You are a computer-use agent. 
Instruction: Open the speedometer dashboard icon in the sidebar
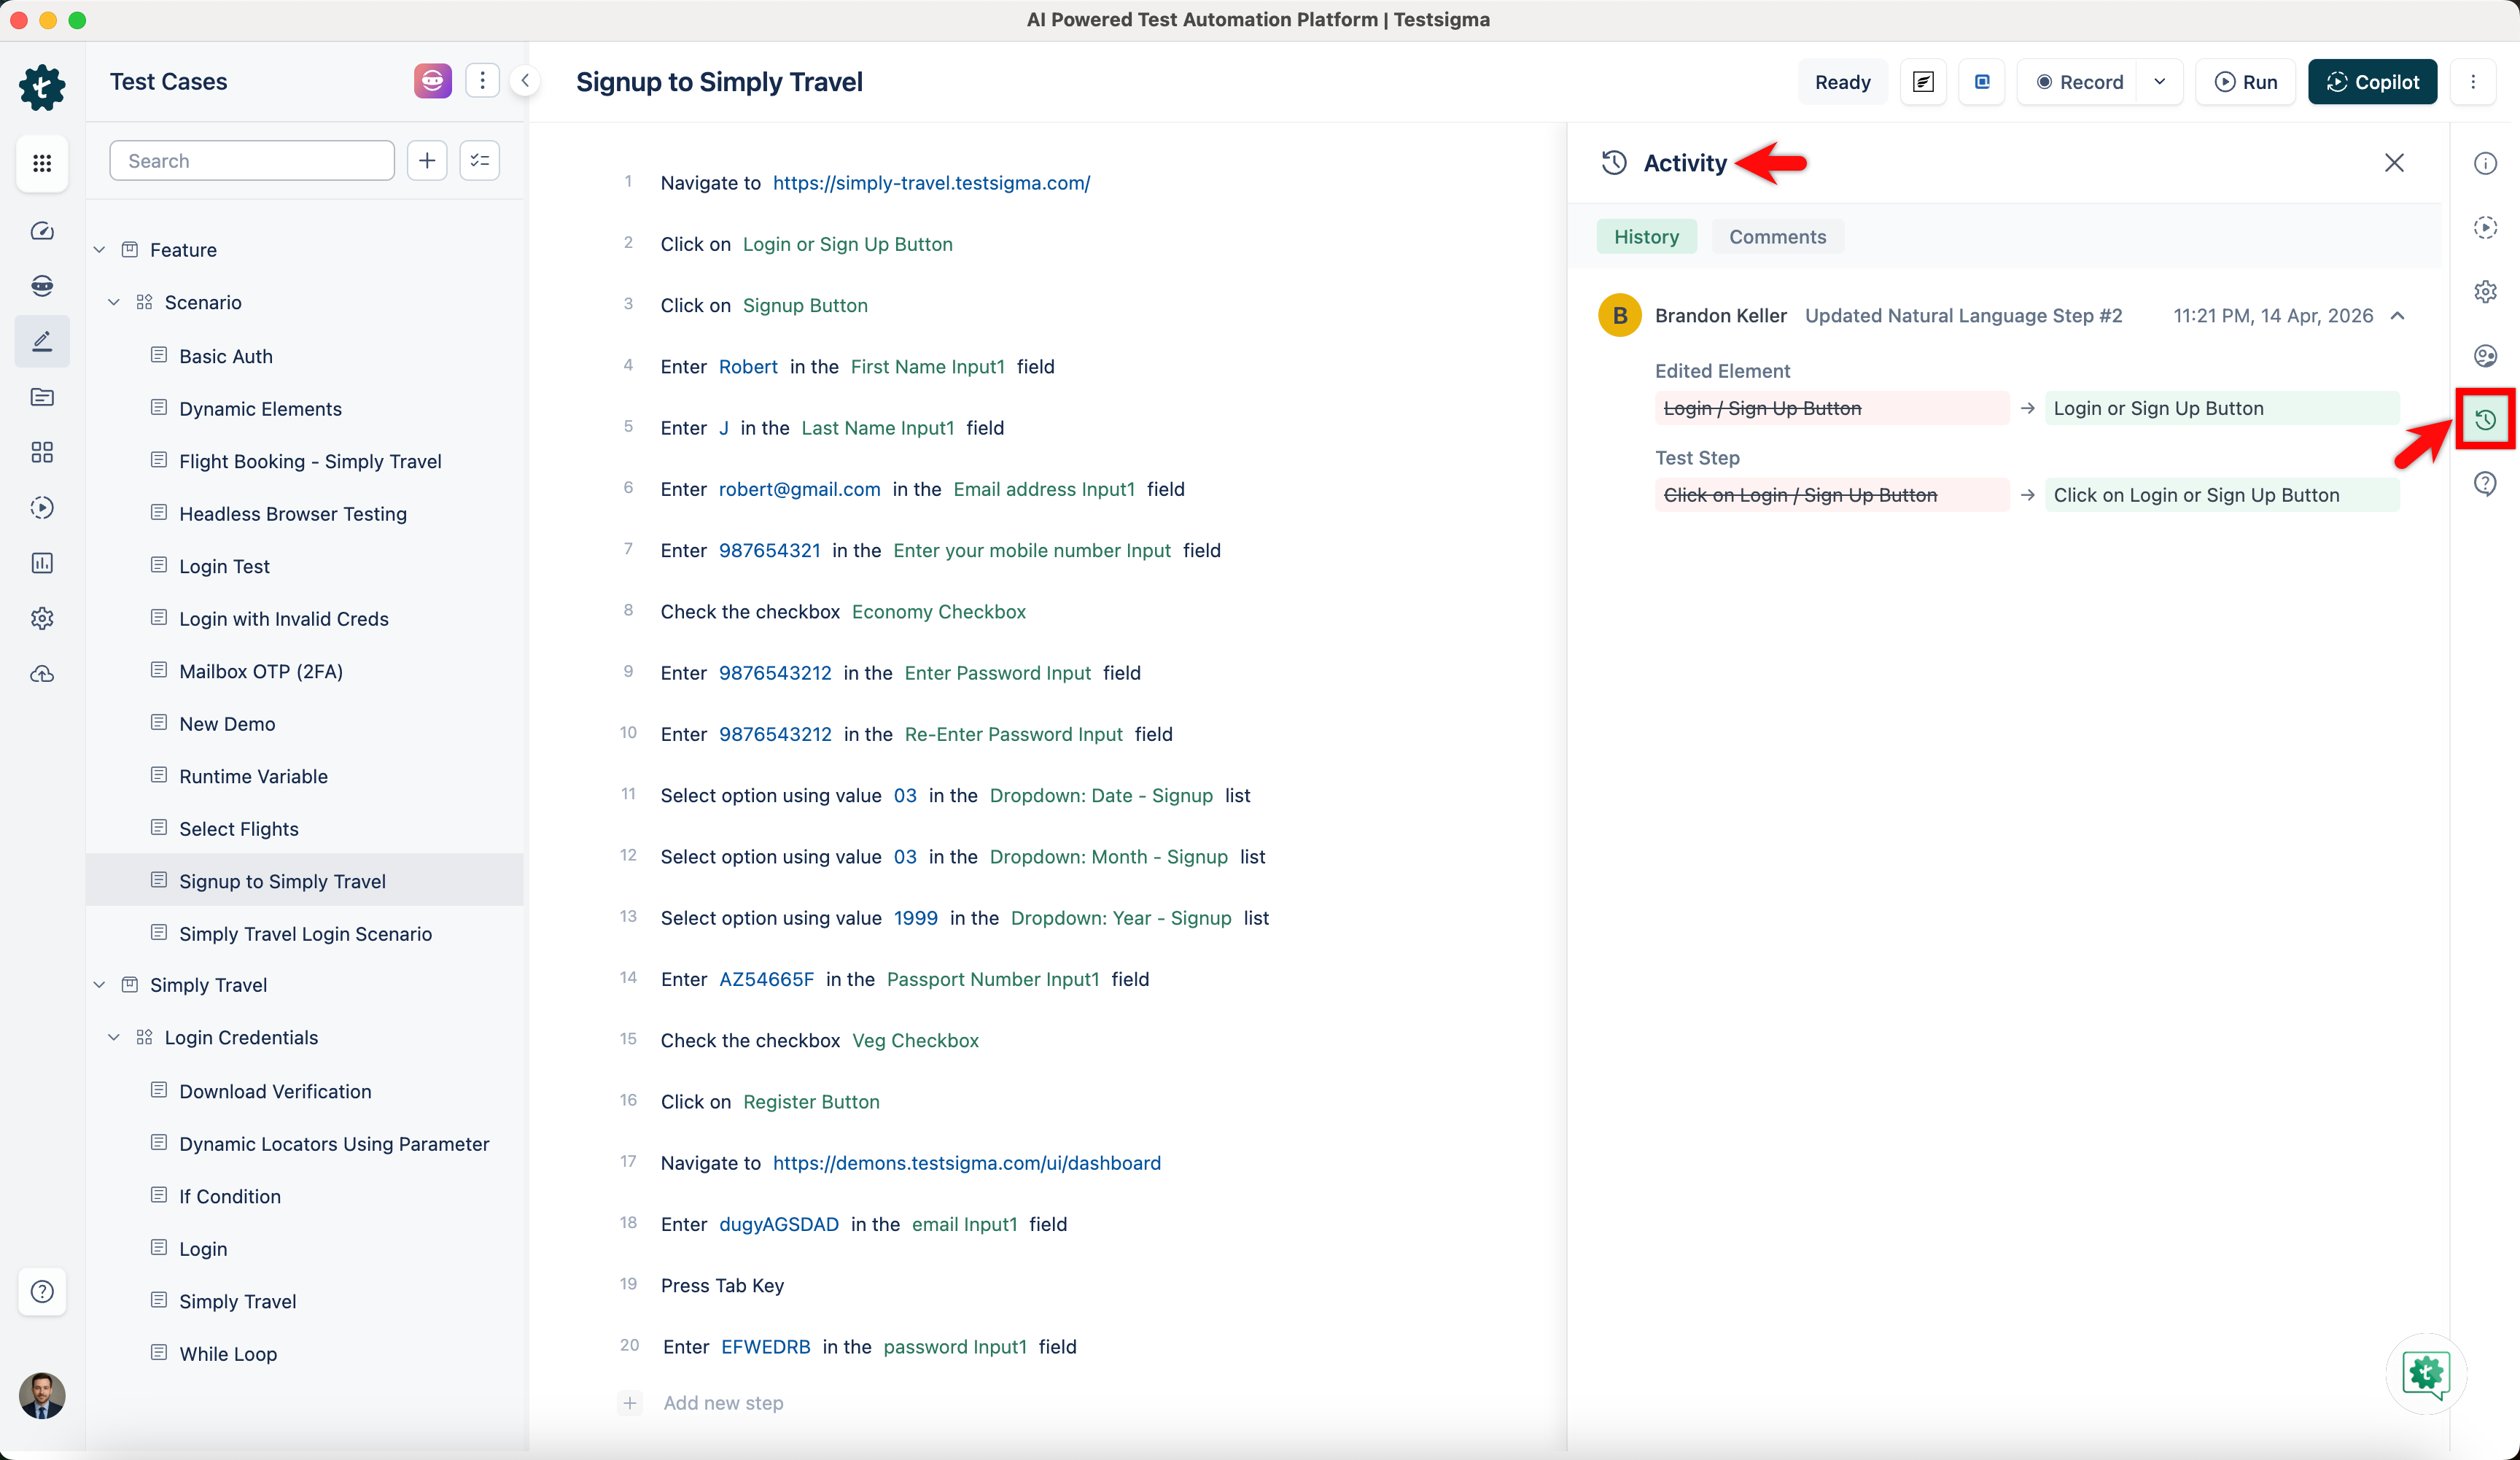pyautogui.click(x=42, y=230)
